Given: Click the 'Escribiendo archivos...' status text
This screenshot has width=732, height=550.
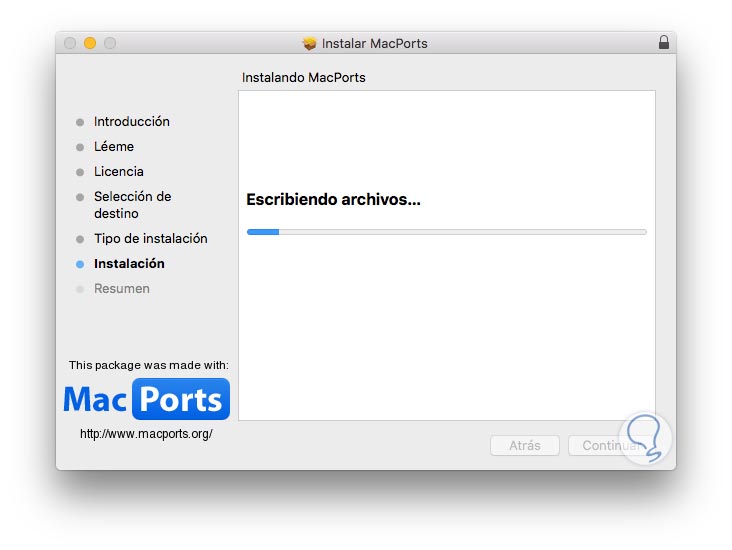Looking at the screenshot, I should (x=333, y=199).
